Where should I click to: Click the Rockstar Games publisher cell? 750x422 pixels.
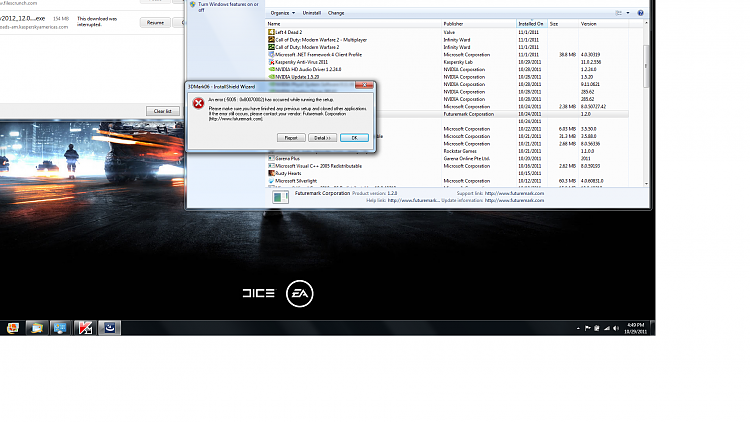460,151
